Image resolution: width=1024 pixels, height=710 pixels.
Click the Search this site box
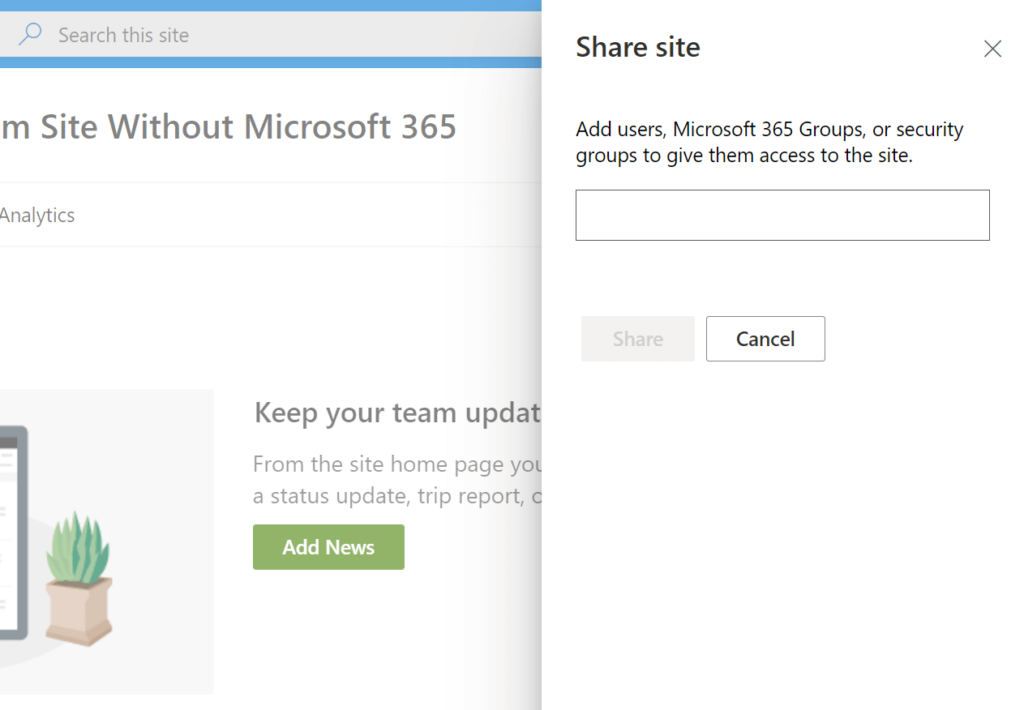(270, 35)
